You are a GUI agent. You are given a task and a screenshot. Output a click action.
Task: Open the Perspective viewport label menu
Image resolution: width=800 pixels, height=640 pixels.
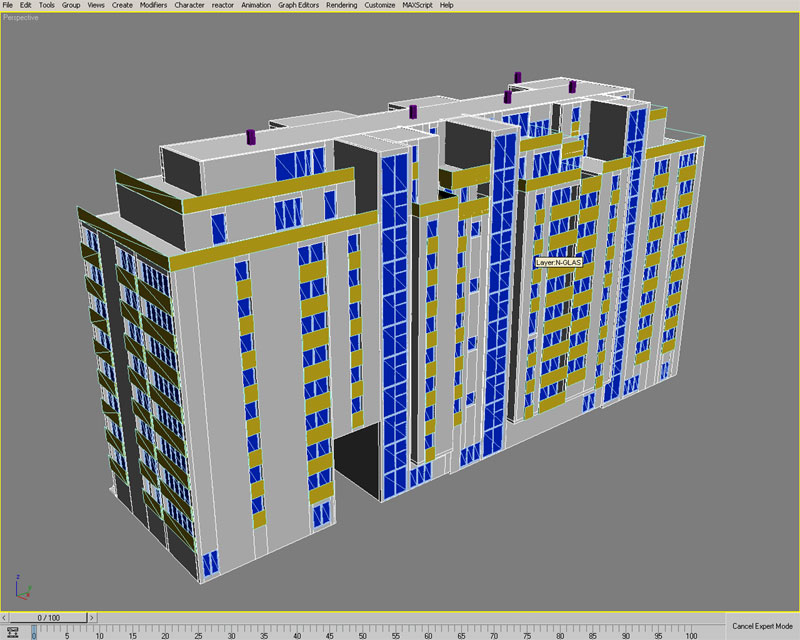tap(22, 17)
